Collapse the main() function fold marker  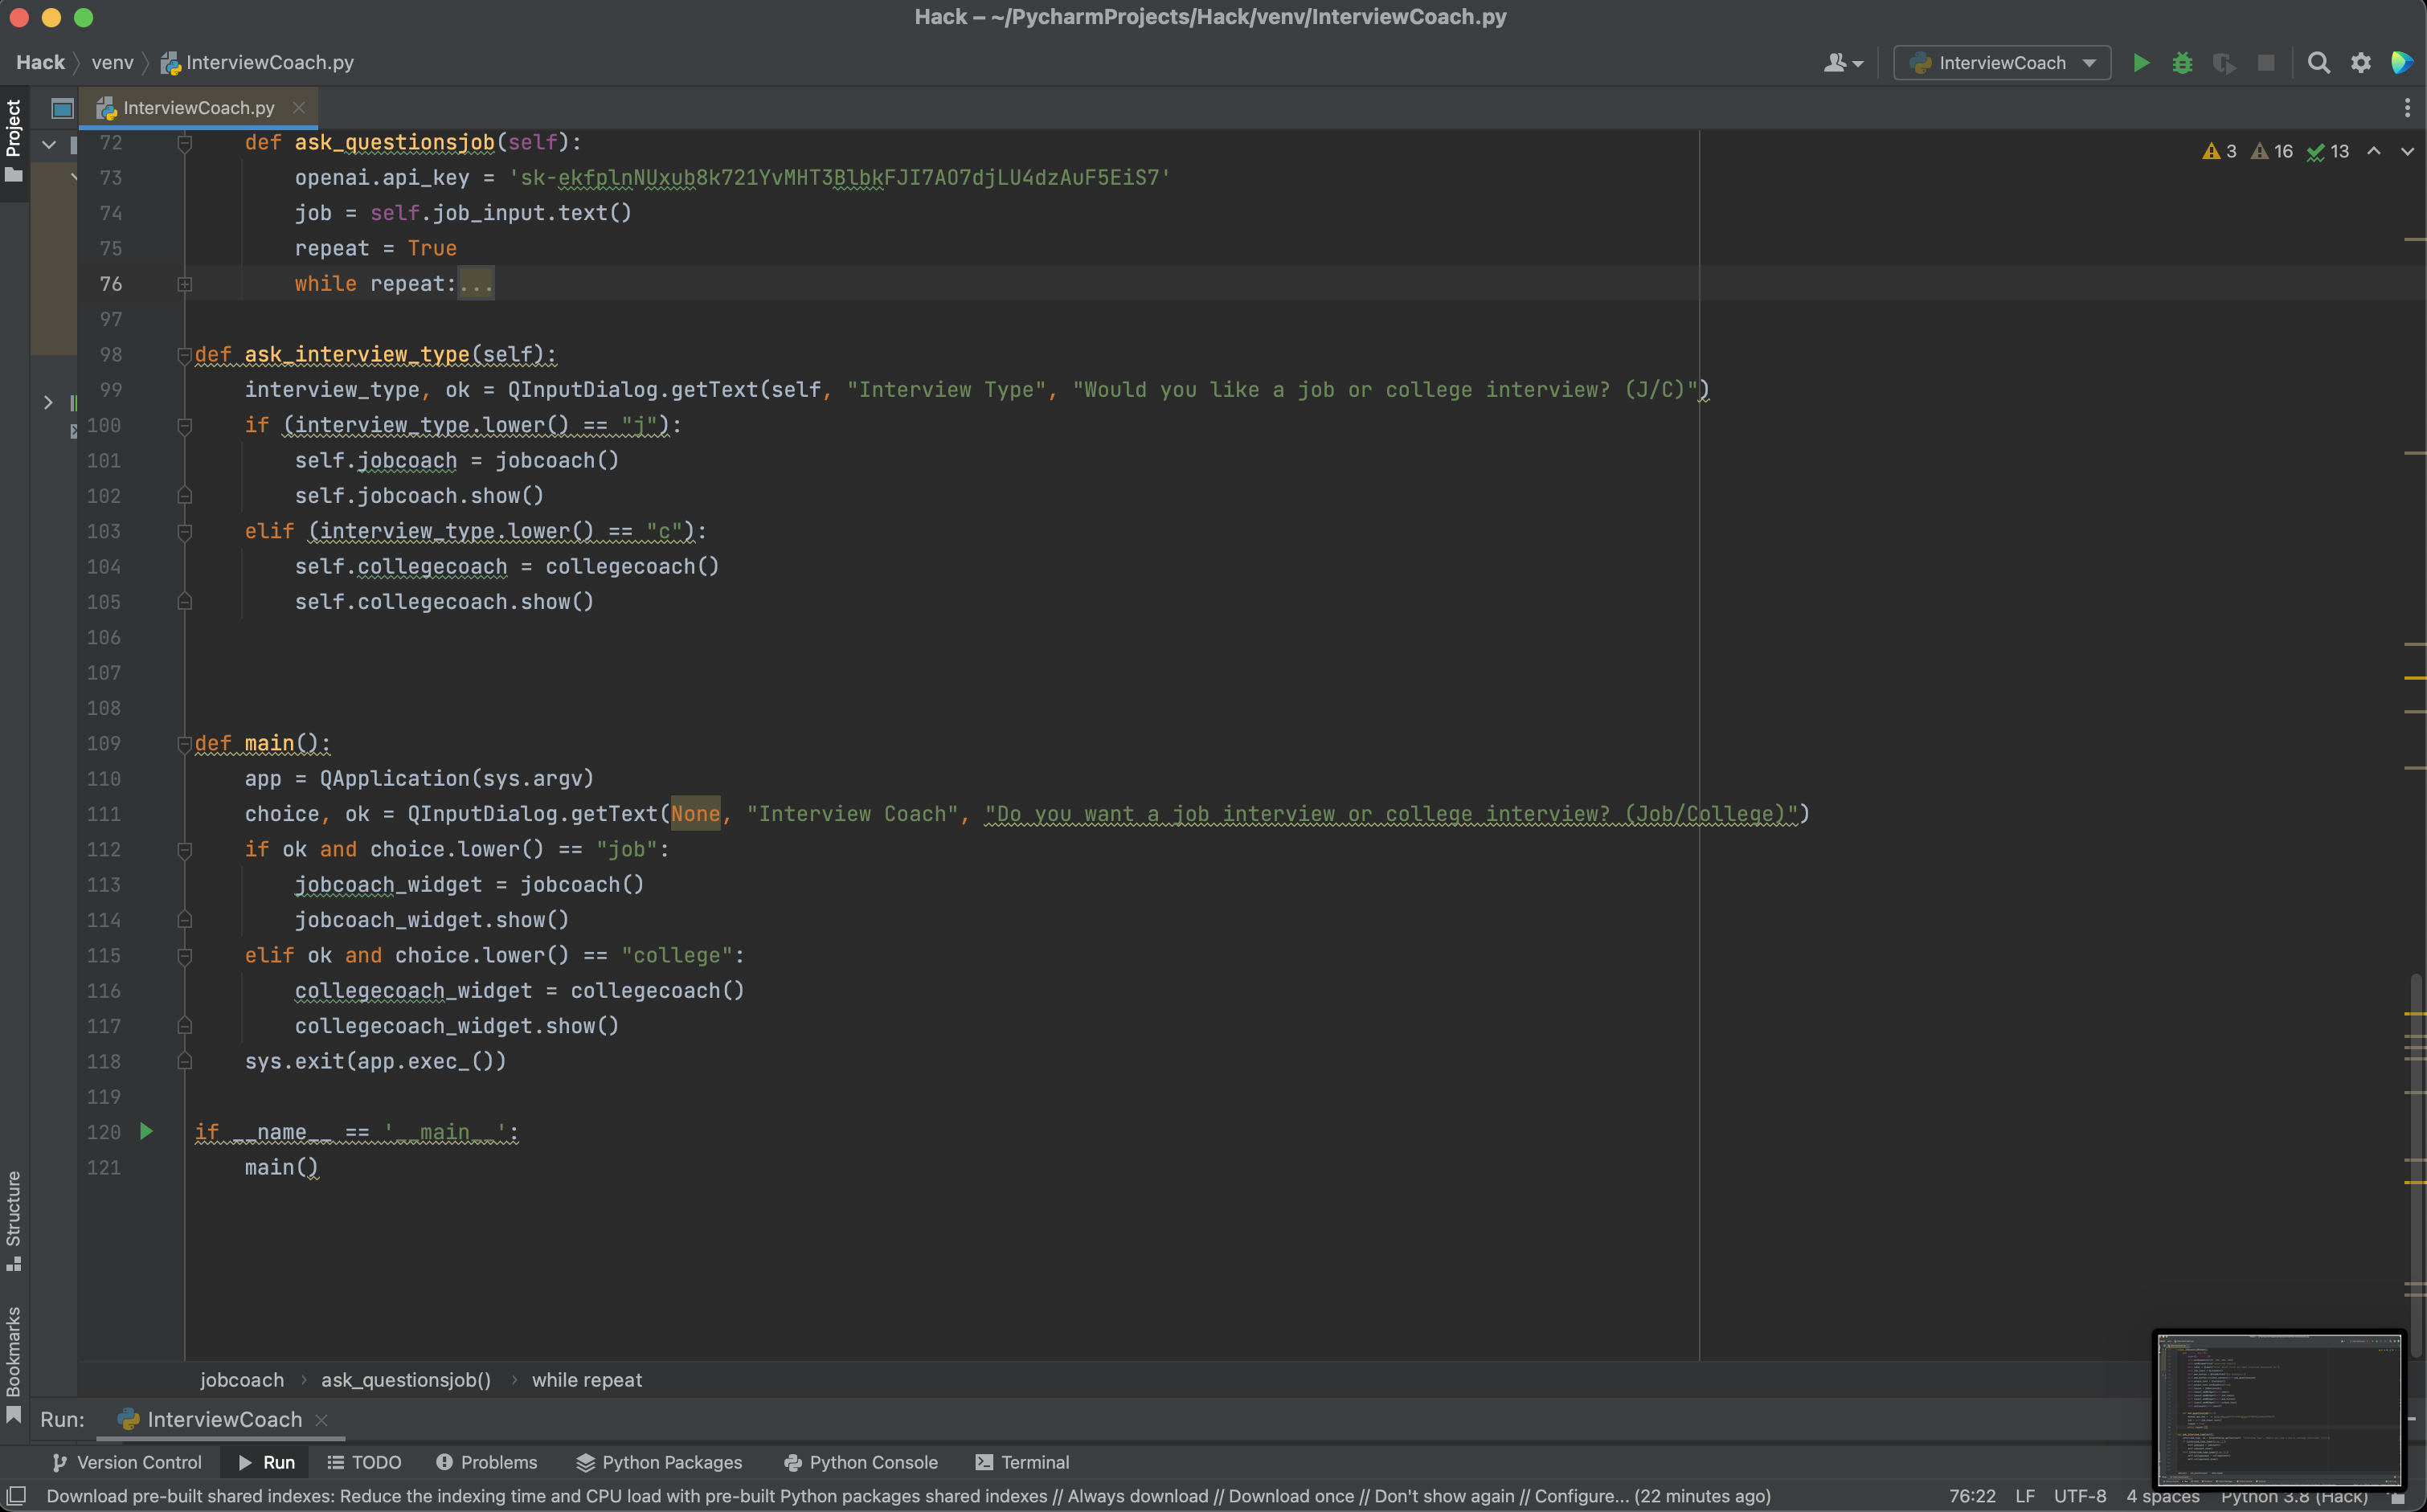(x=185, y=743)
